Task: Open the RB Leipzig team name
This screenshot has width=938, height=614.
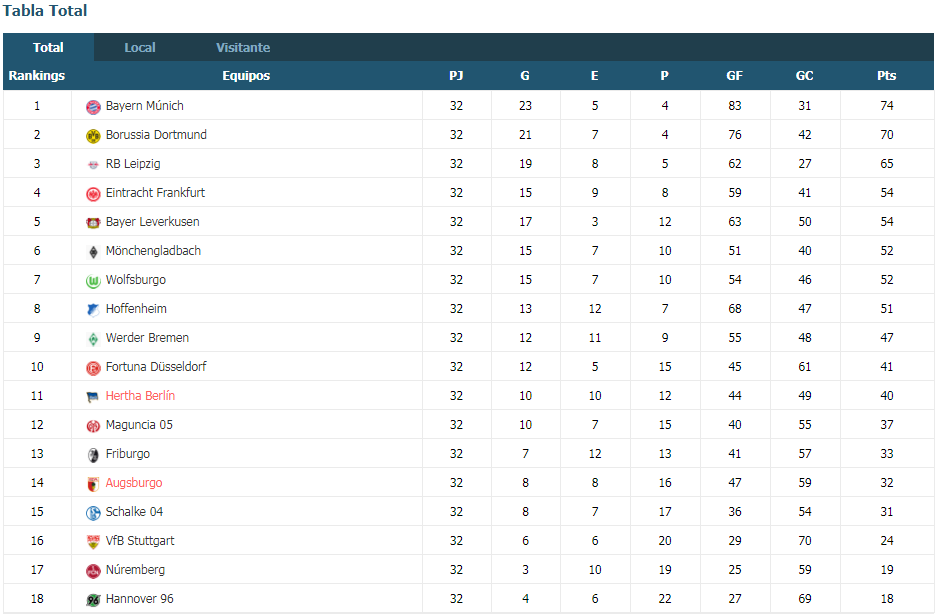Action: coord(133,163)
